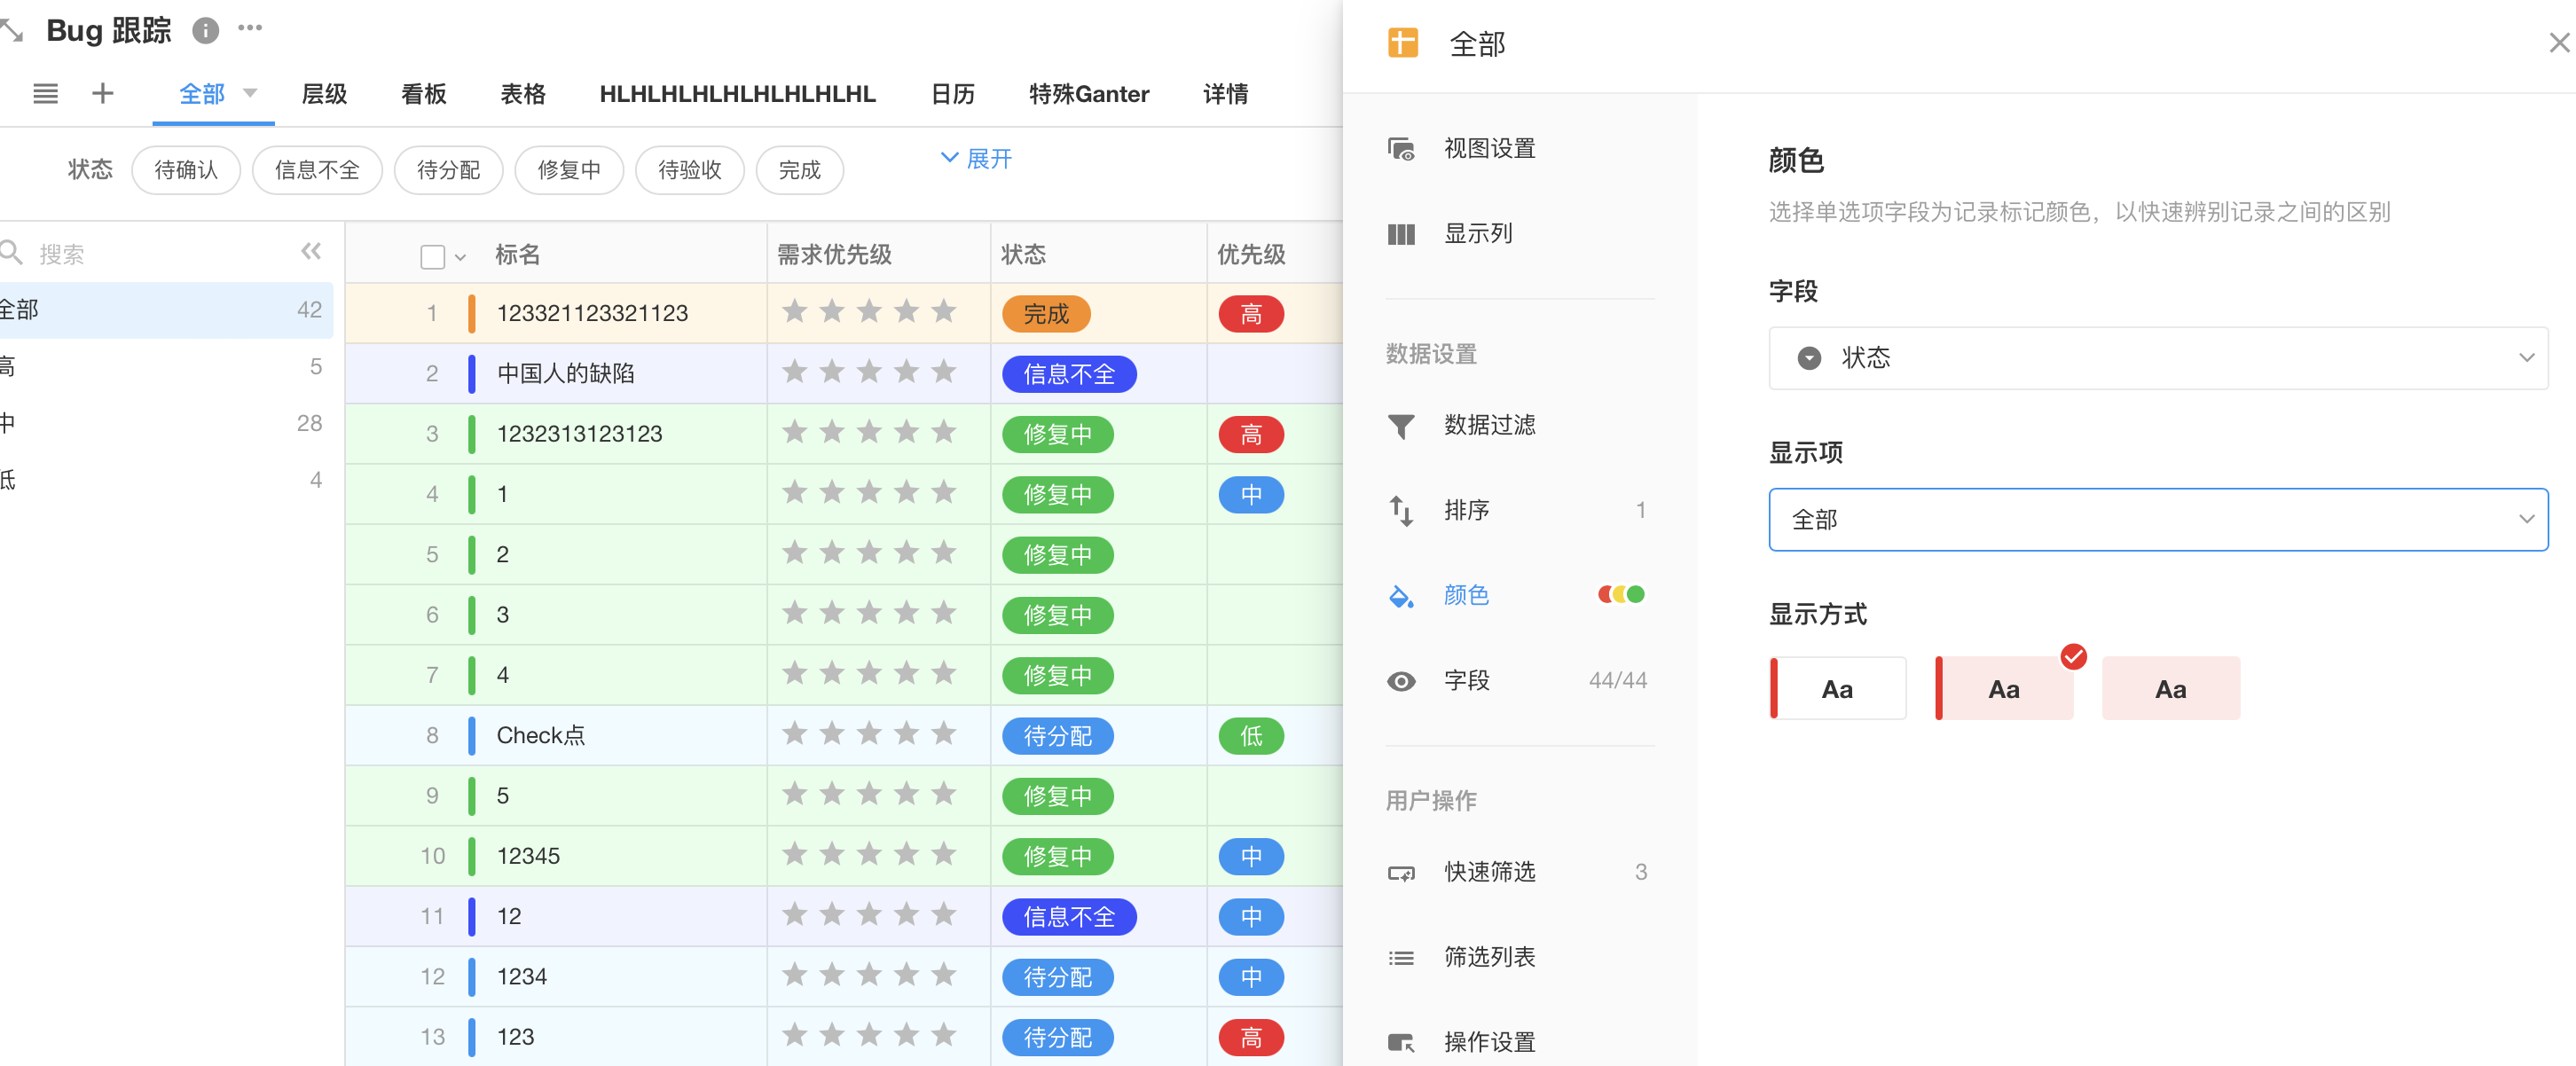Open the 状态 field dropdown
Image resolution: width=2576 pixels, height=1066 pixels.
(x=2157, y=358)
